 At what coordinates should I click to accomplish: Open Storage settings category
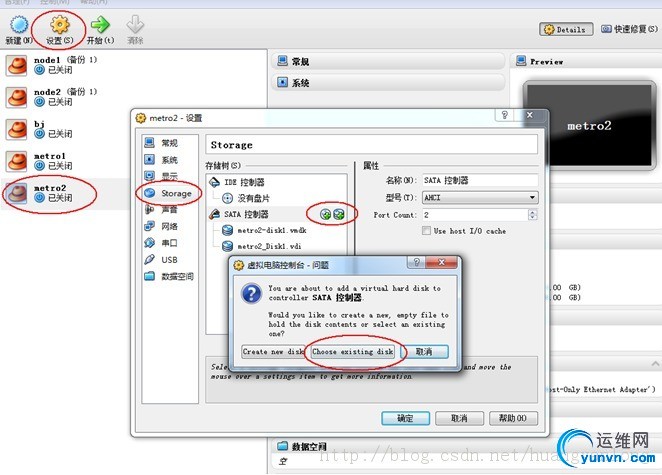coord(168,193)
